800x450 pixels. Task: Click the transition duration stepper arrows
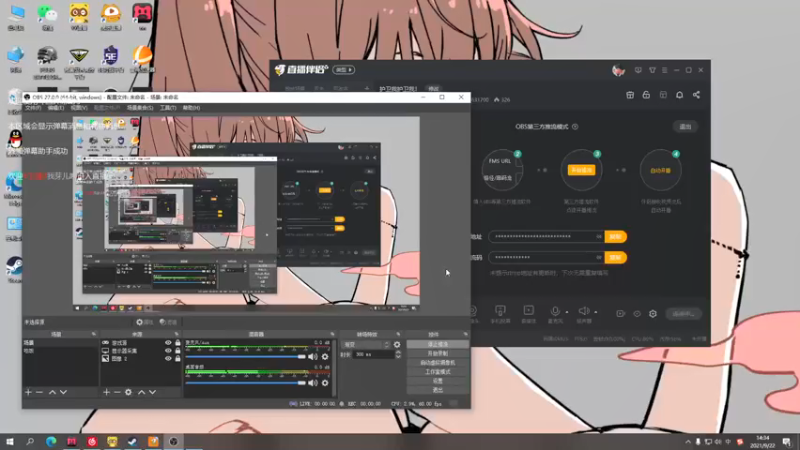pos(398,354)
